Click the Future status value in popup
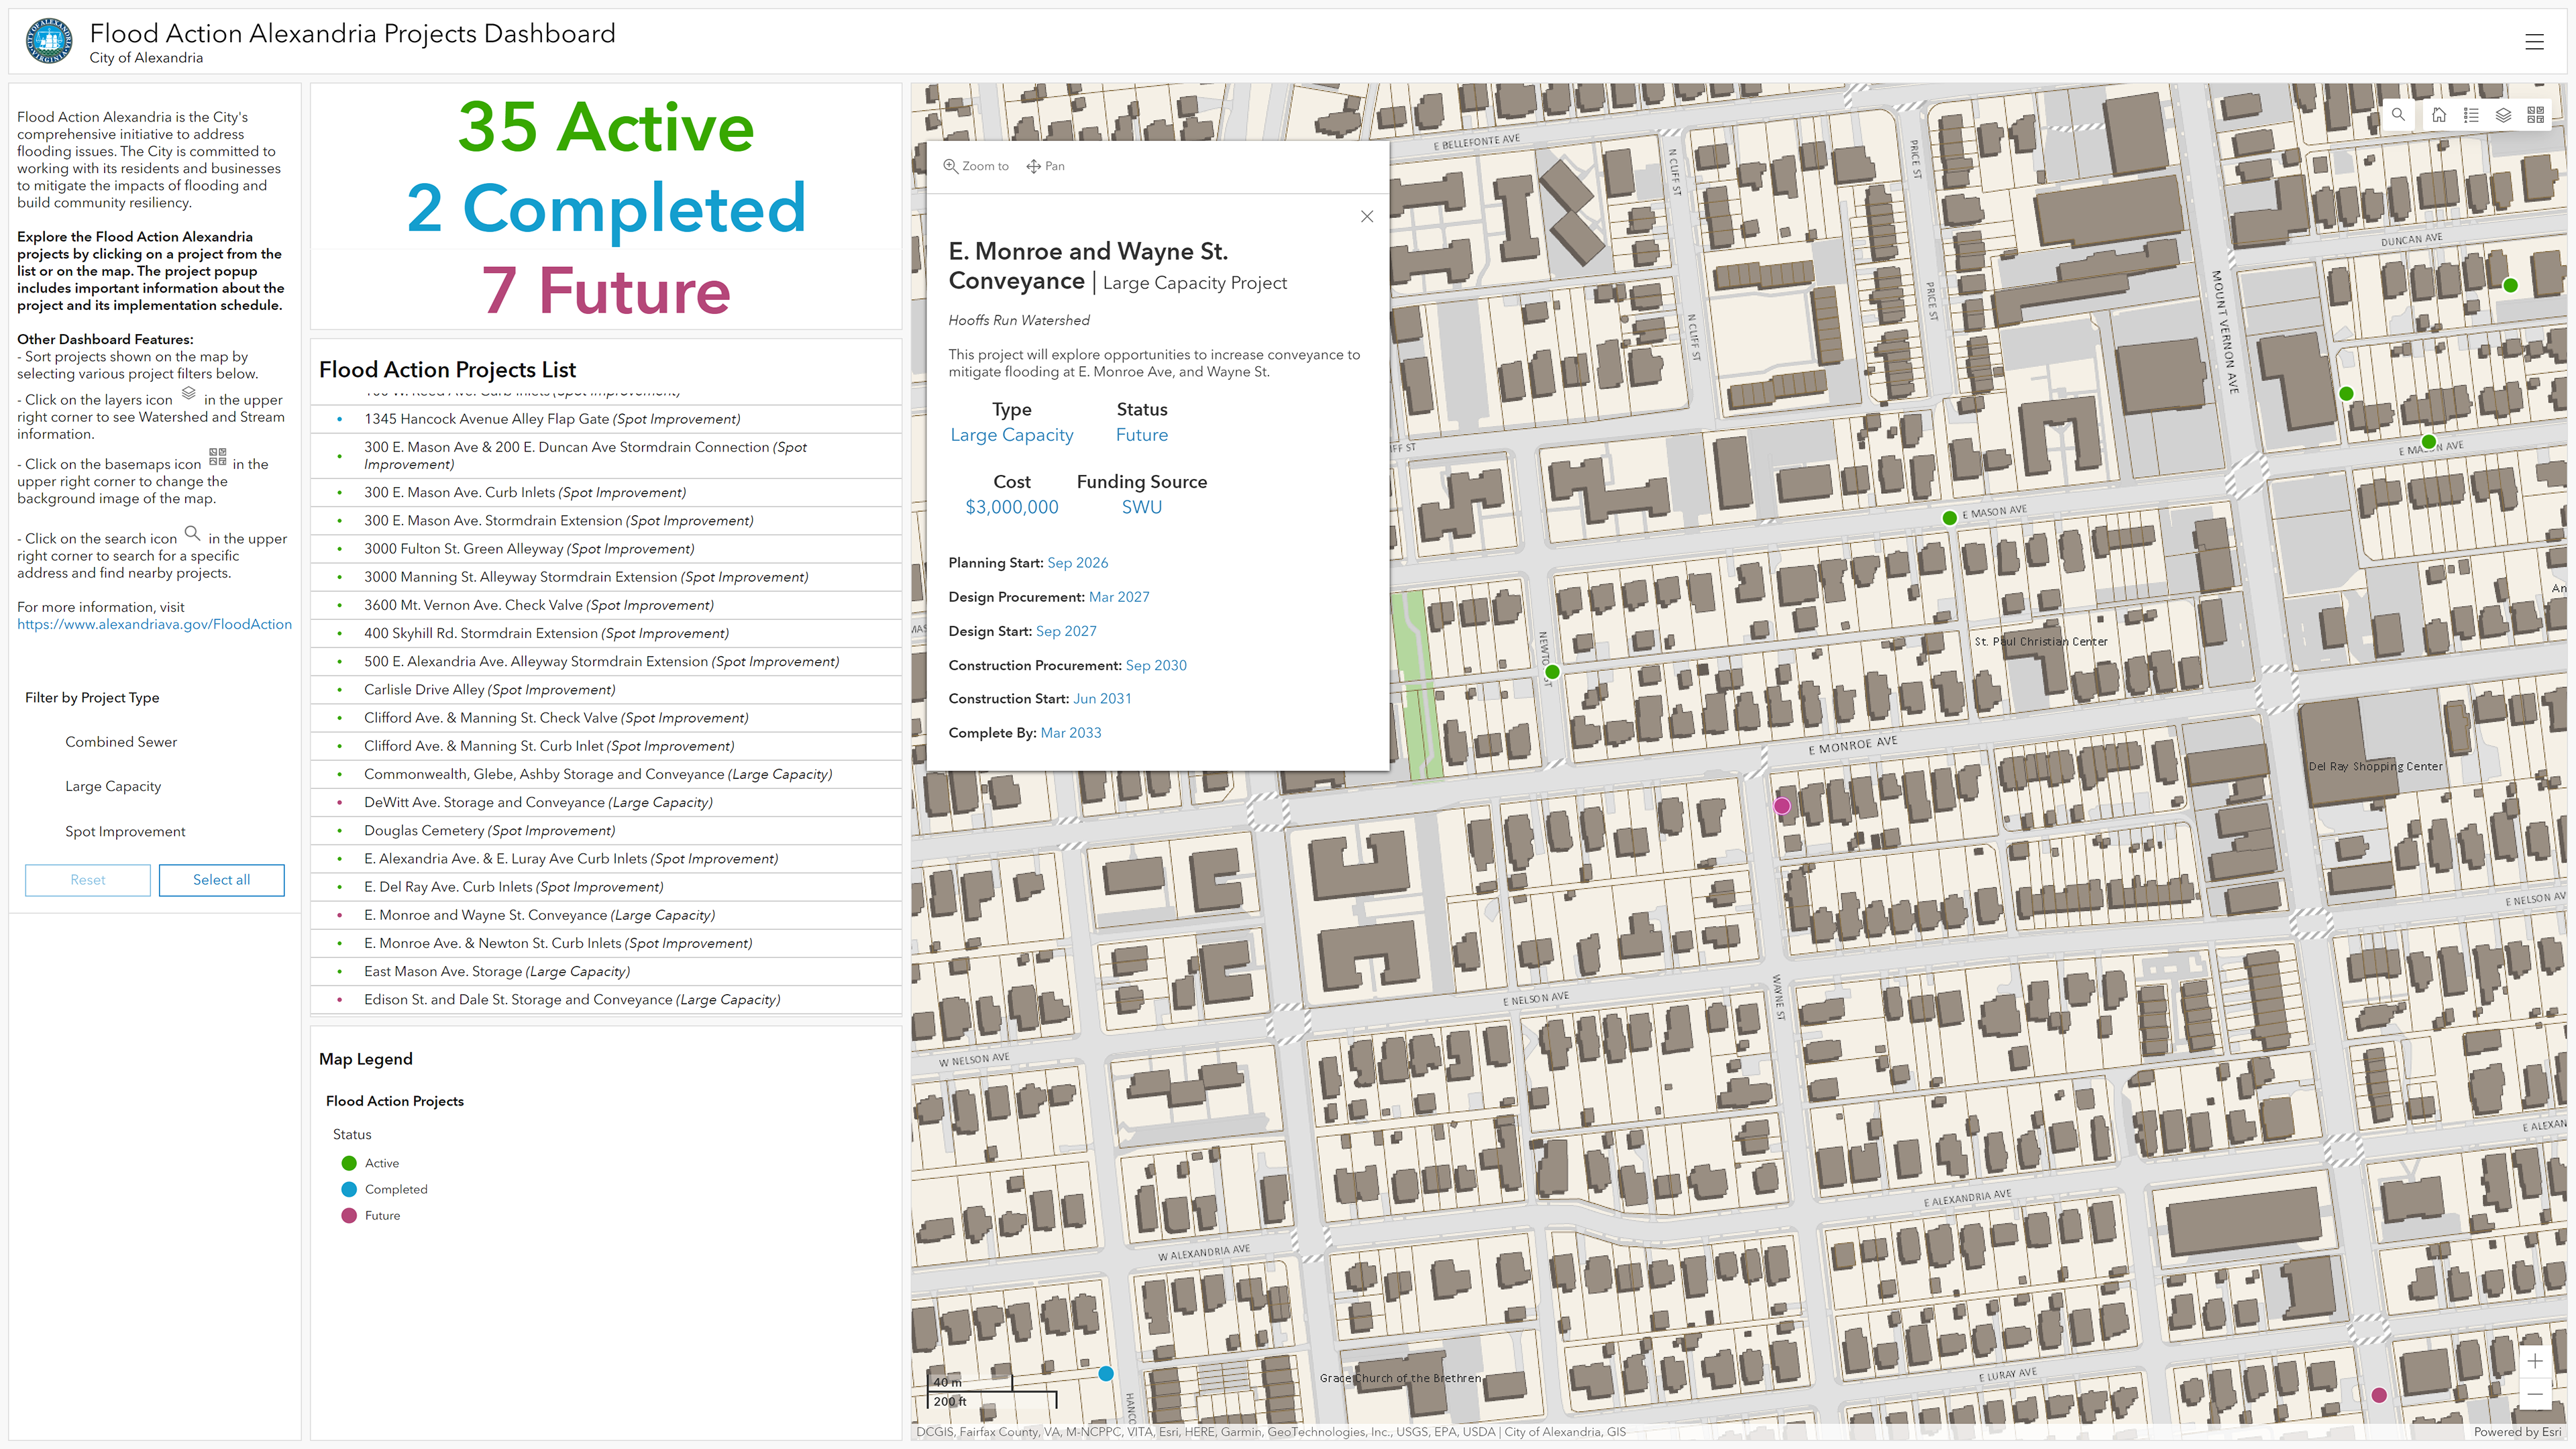 [1142, 435]
